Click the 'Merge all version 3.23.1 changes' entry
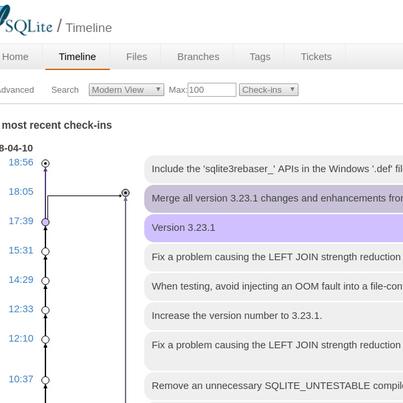Viewport: 403px width, 403px height. [274, 198]
